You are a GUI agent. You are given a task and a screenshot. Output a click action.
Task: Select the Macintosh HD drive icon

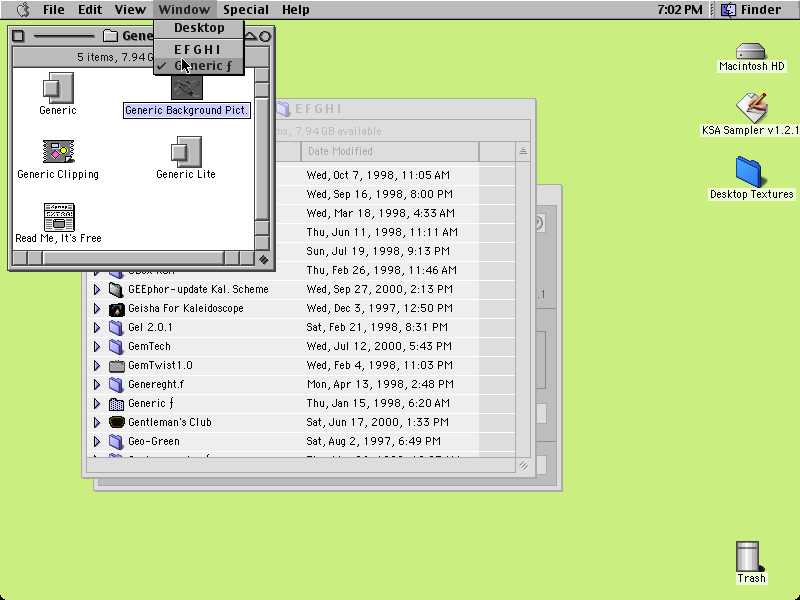[751, 51]
